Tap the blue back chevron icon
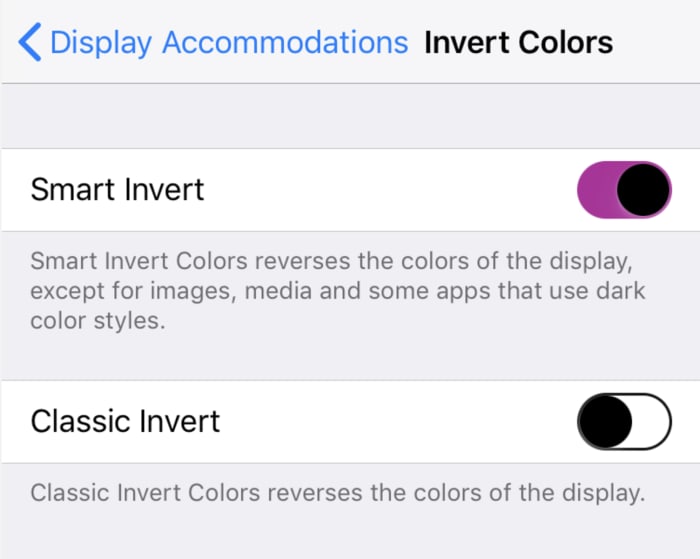Image resolution: width=700 pixels, height=559 pixels. tap(30, 42)
